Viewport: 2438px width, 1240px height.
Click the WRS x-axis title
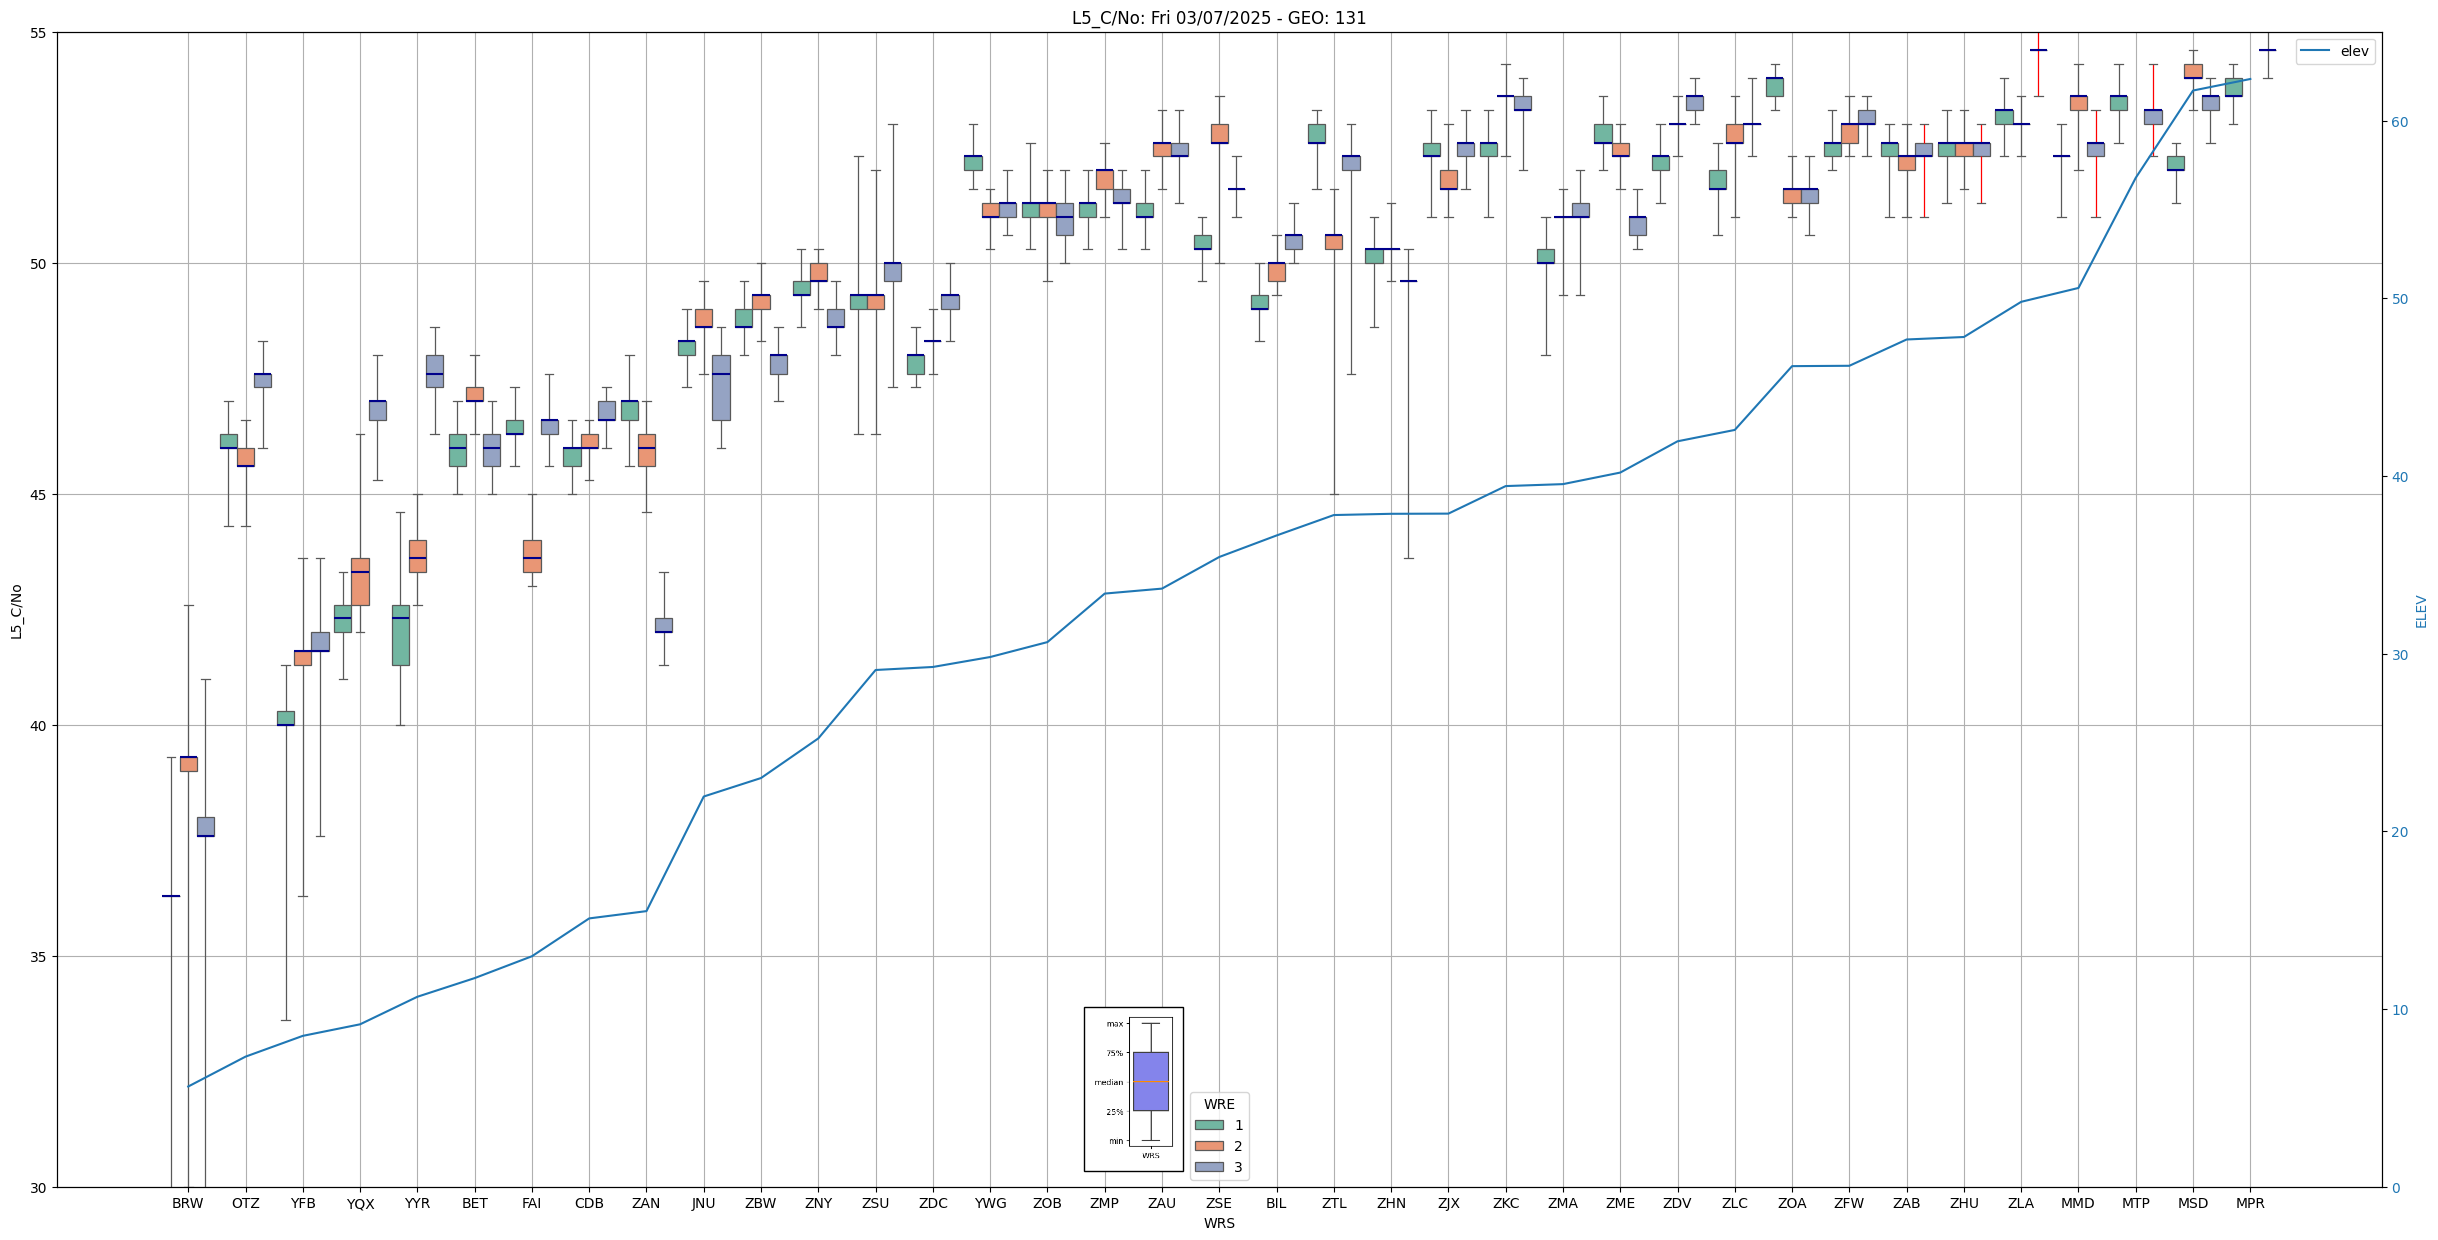[1218, 1223]
